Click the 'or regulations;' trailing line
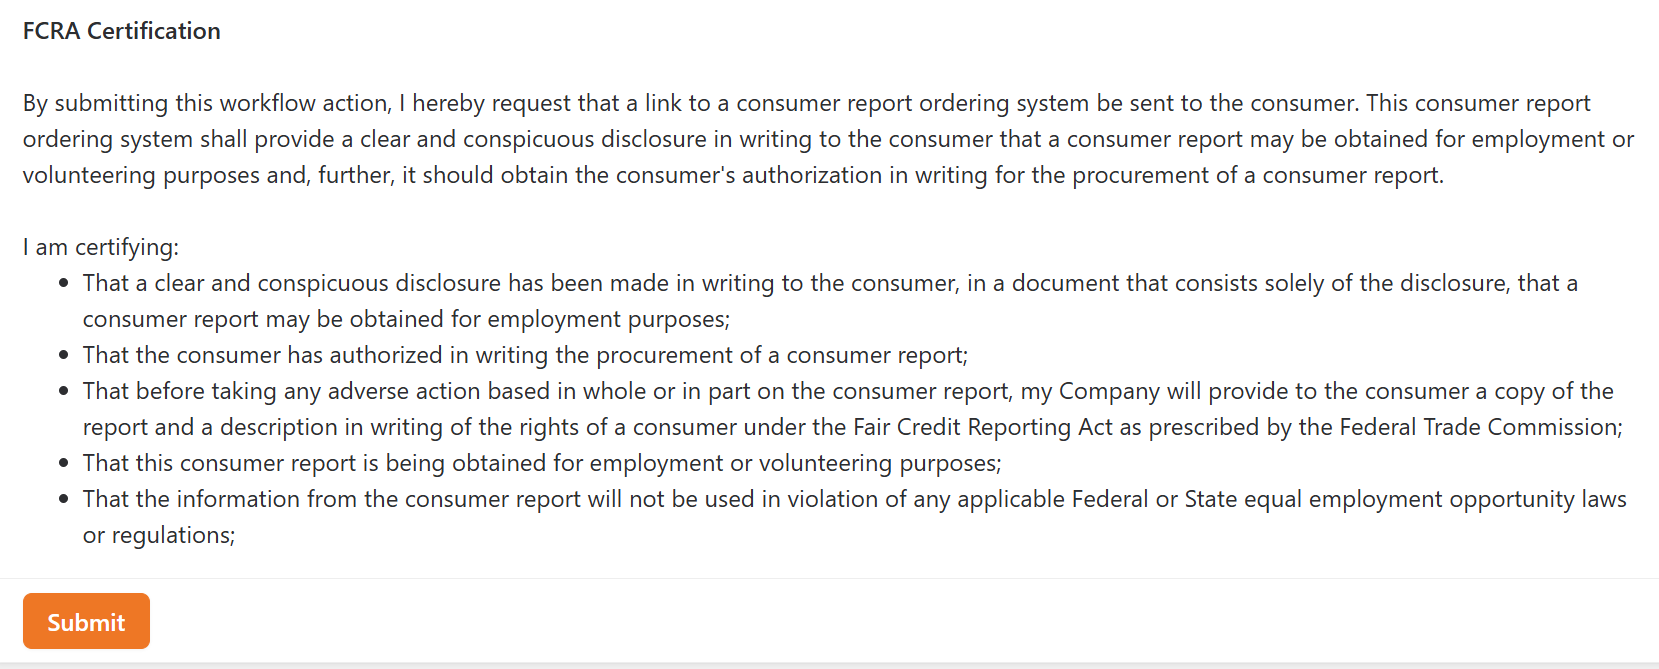This screenshot has height=669, width=1659. pyautogui.click(x=159, y=535)
